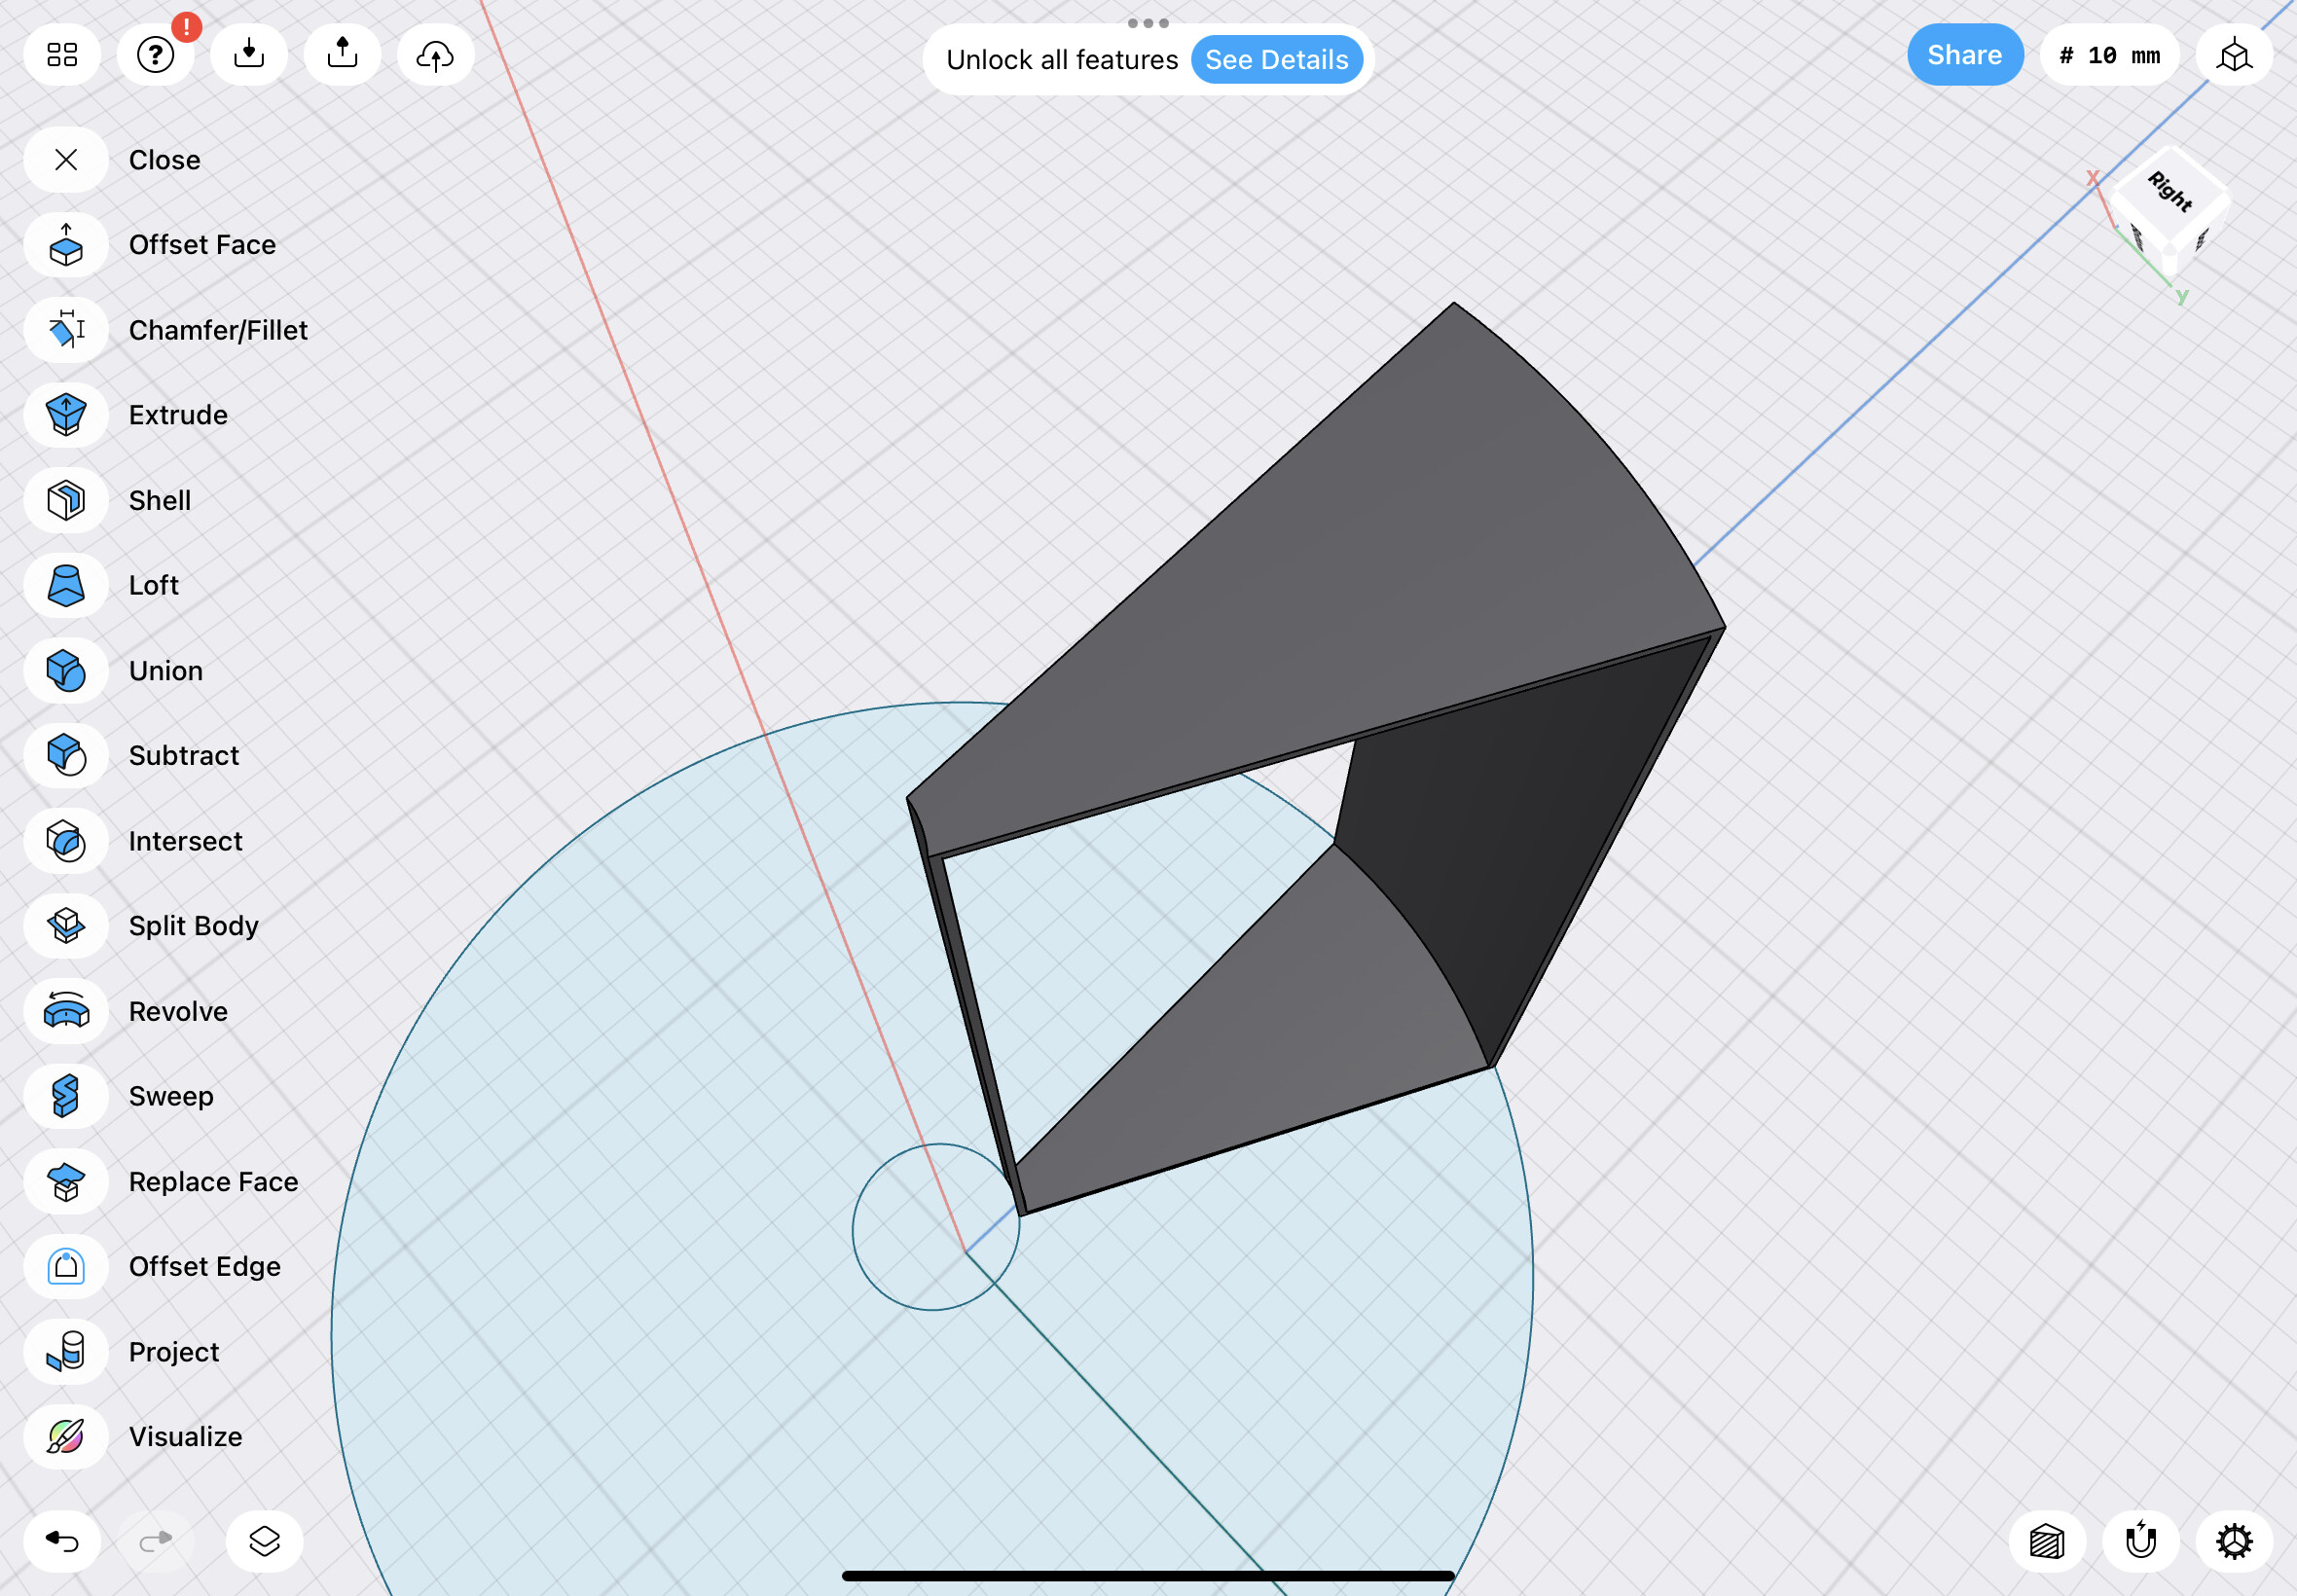Open the layers/items panel button
This screenshot has height=1596, width=2297.
264,1541
